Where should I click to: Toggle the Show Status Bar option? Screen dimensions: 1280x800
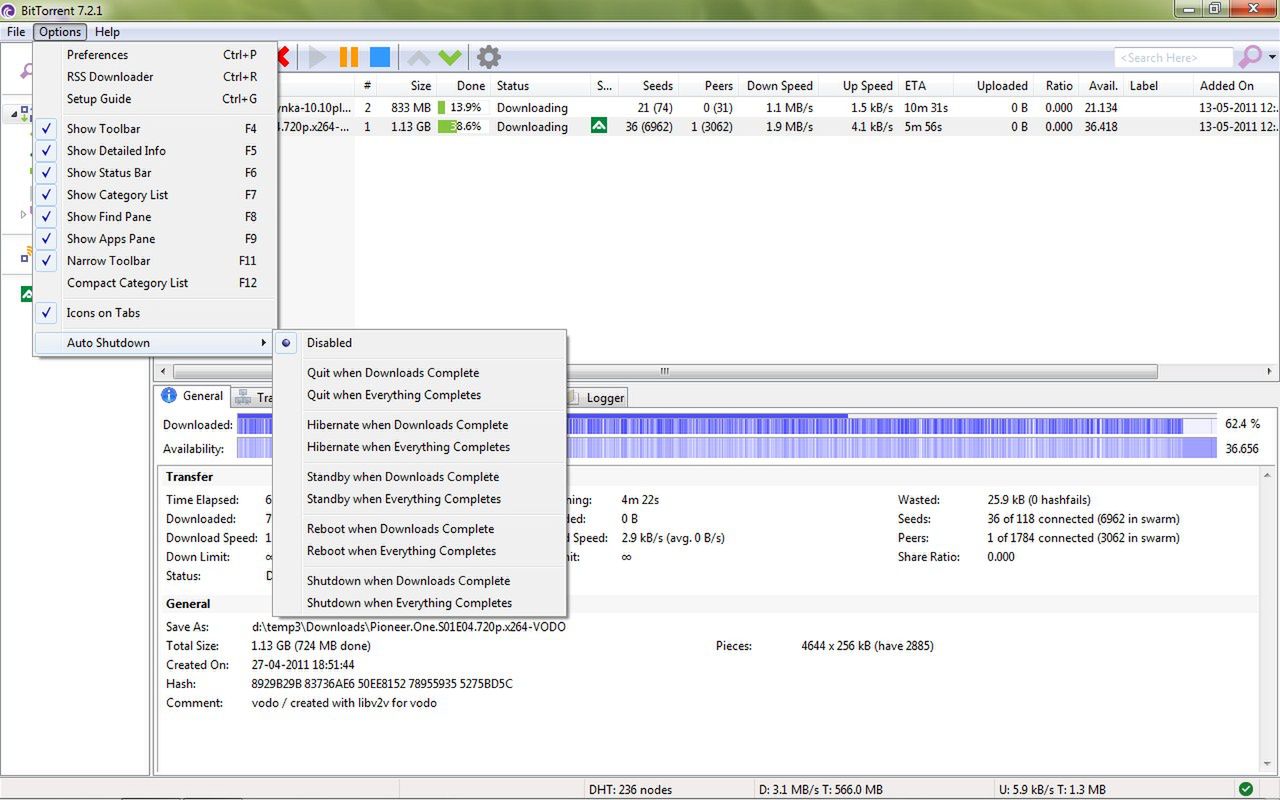(155, 172)
